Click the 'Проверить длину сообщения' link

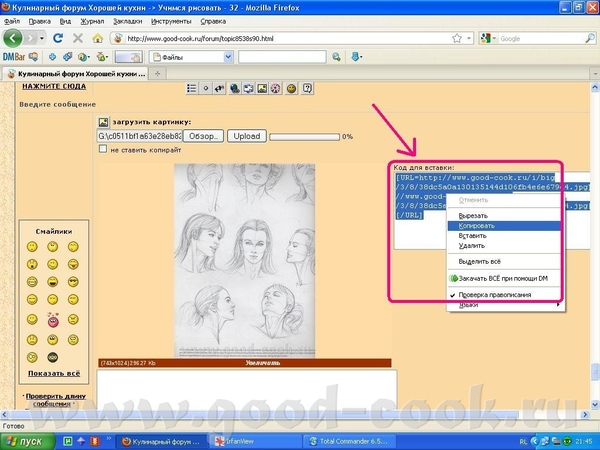click(x=54, y=400)
